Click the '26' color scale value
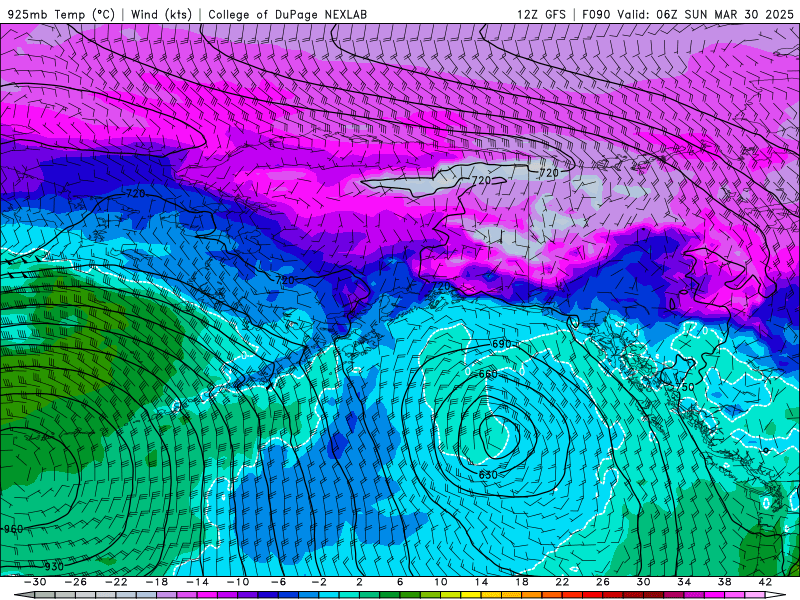 coord(603,582)
